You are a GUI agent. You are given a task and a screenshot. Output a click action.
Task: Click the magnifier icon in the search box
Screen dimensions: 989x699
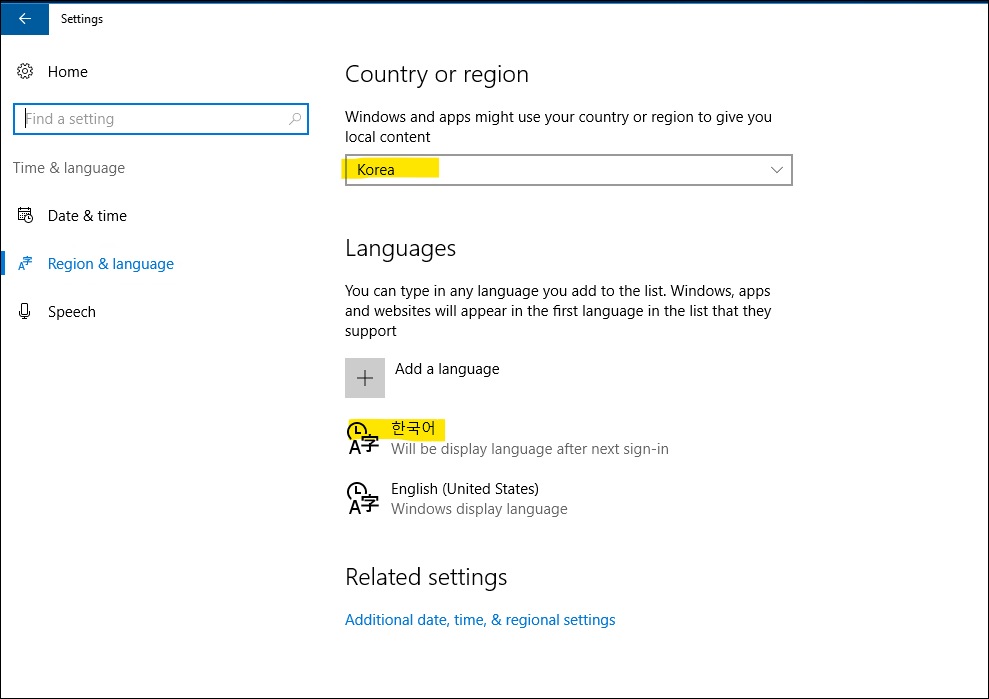coord(295,119)
